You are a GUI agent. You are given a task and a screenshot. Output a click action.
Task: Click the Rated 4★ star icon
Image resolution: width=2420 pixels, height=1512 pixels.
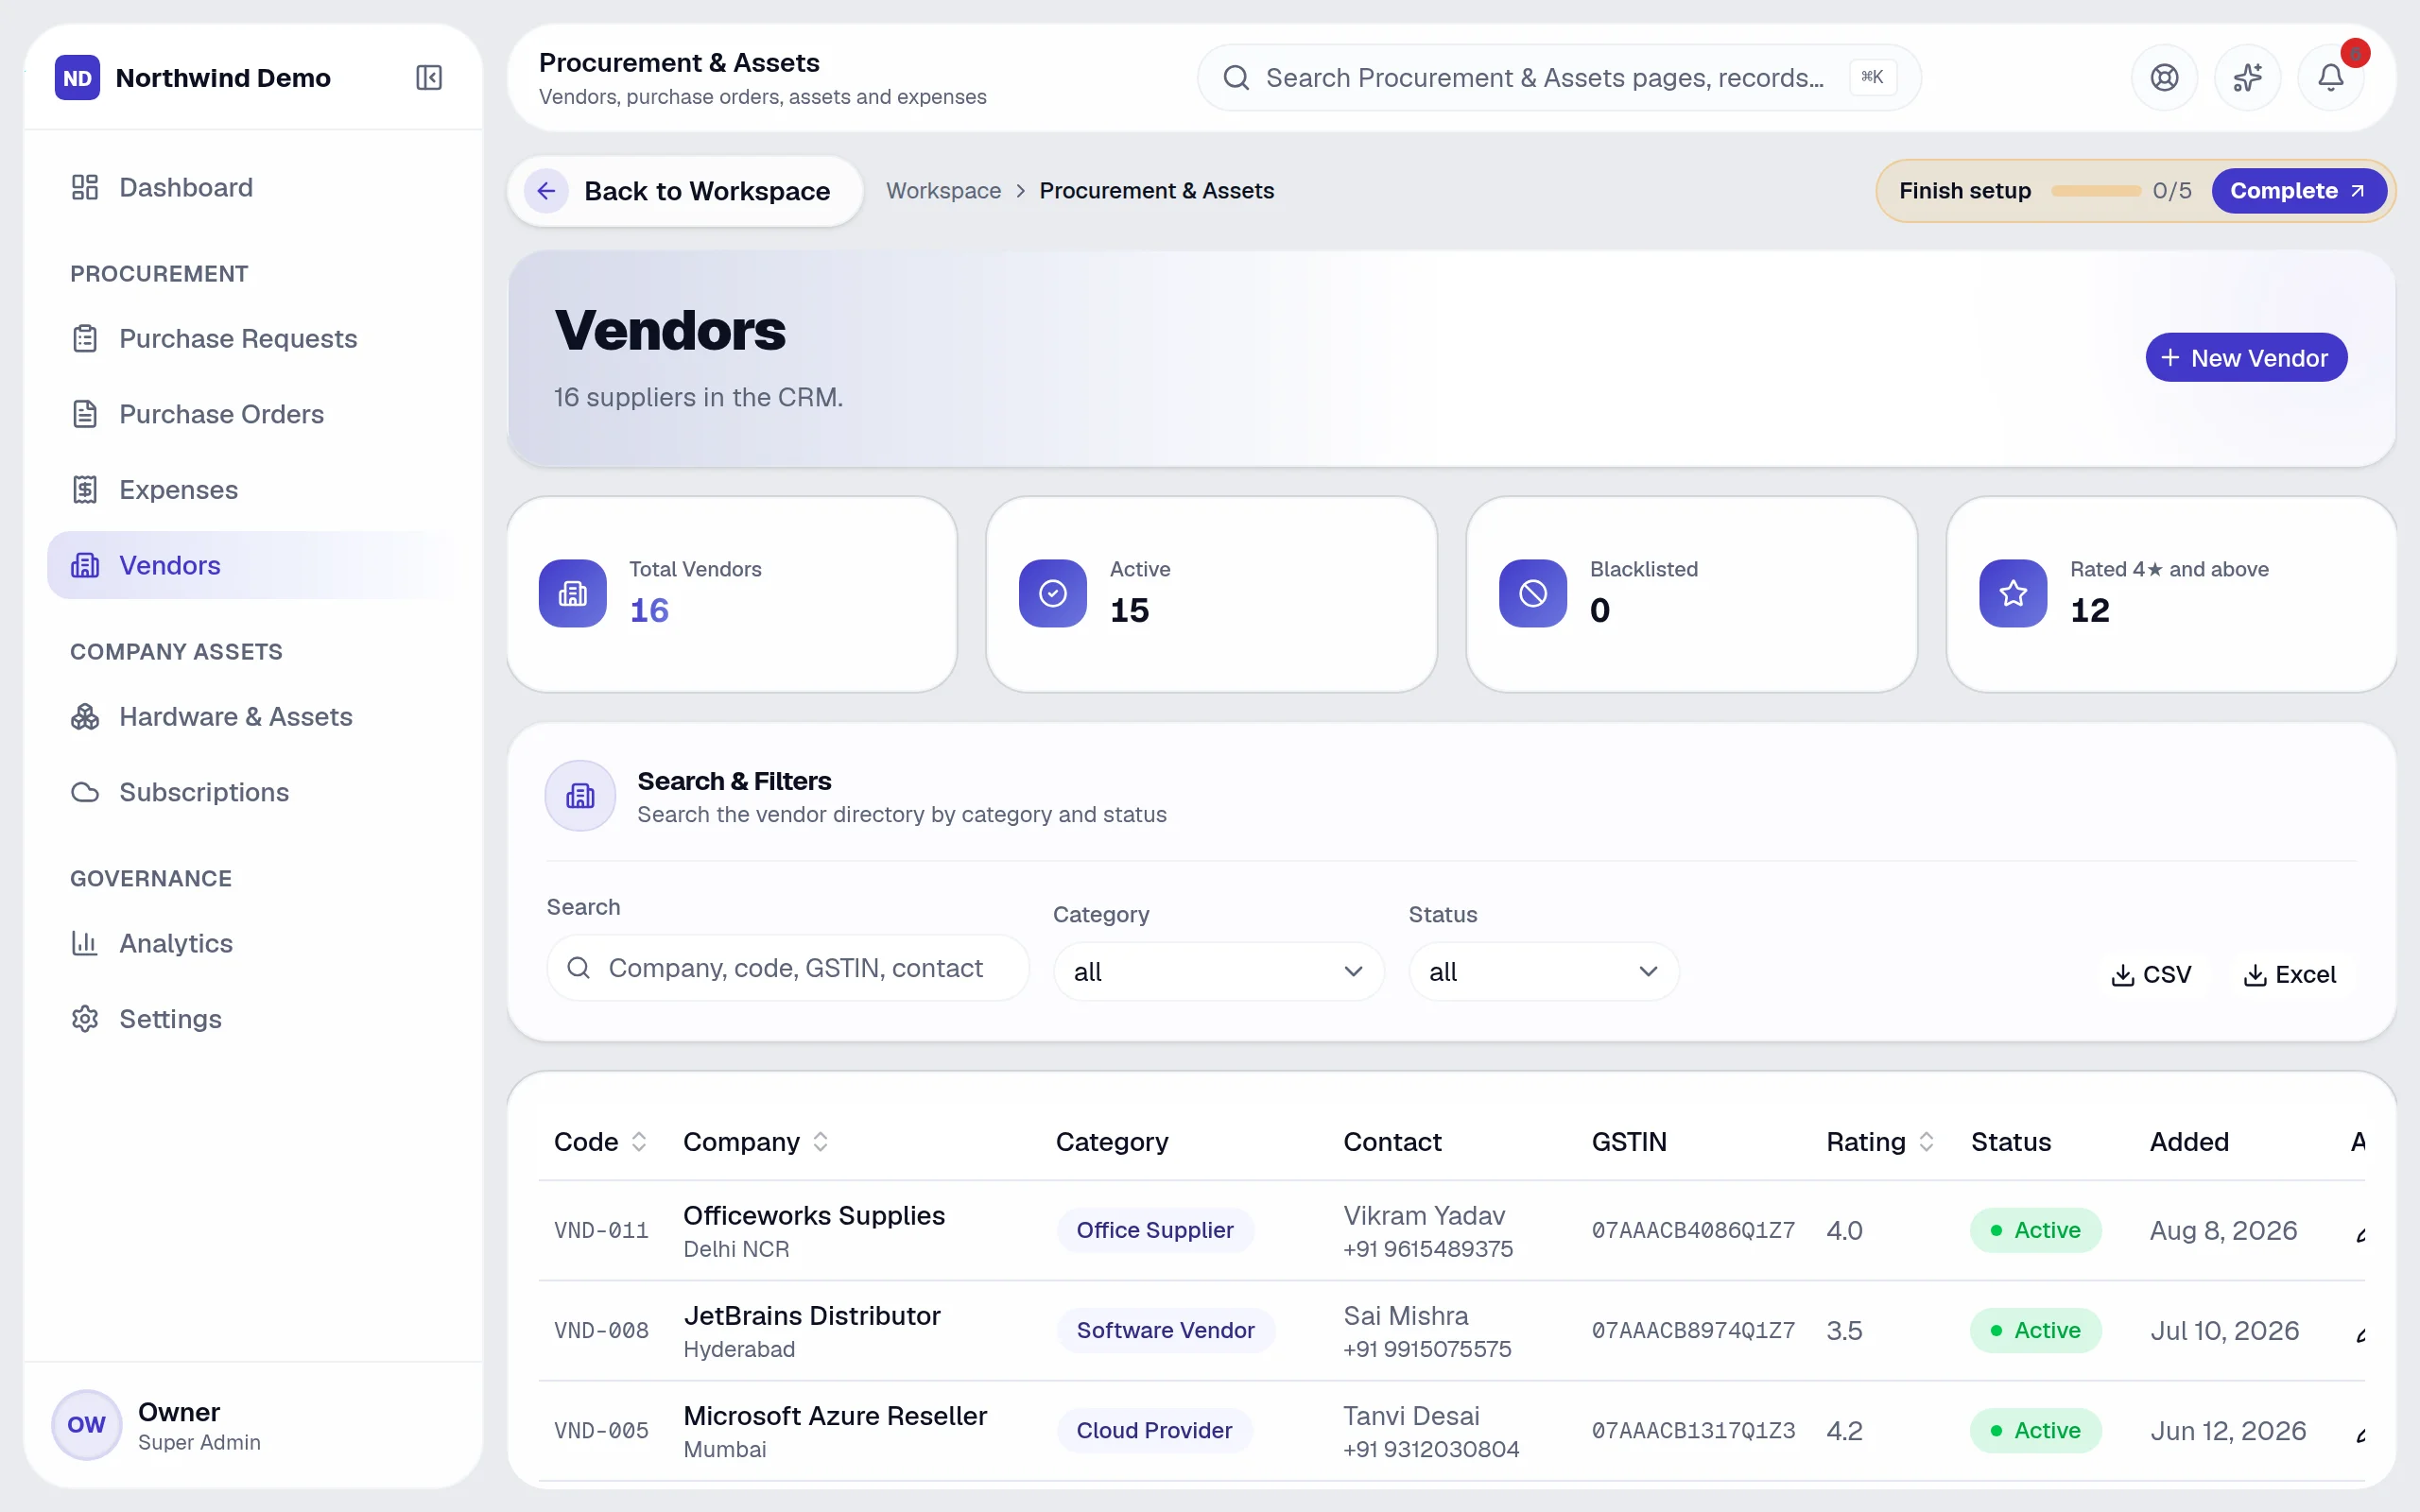click(2012, 593)
